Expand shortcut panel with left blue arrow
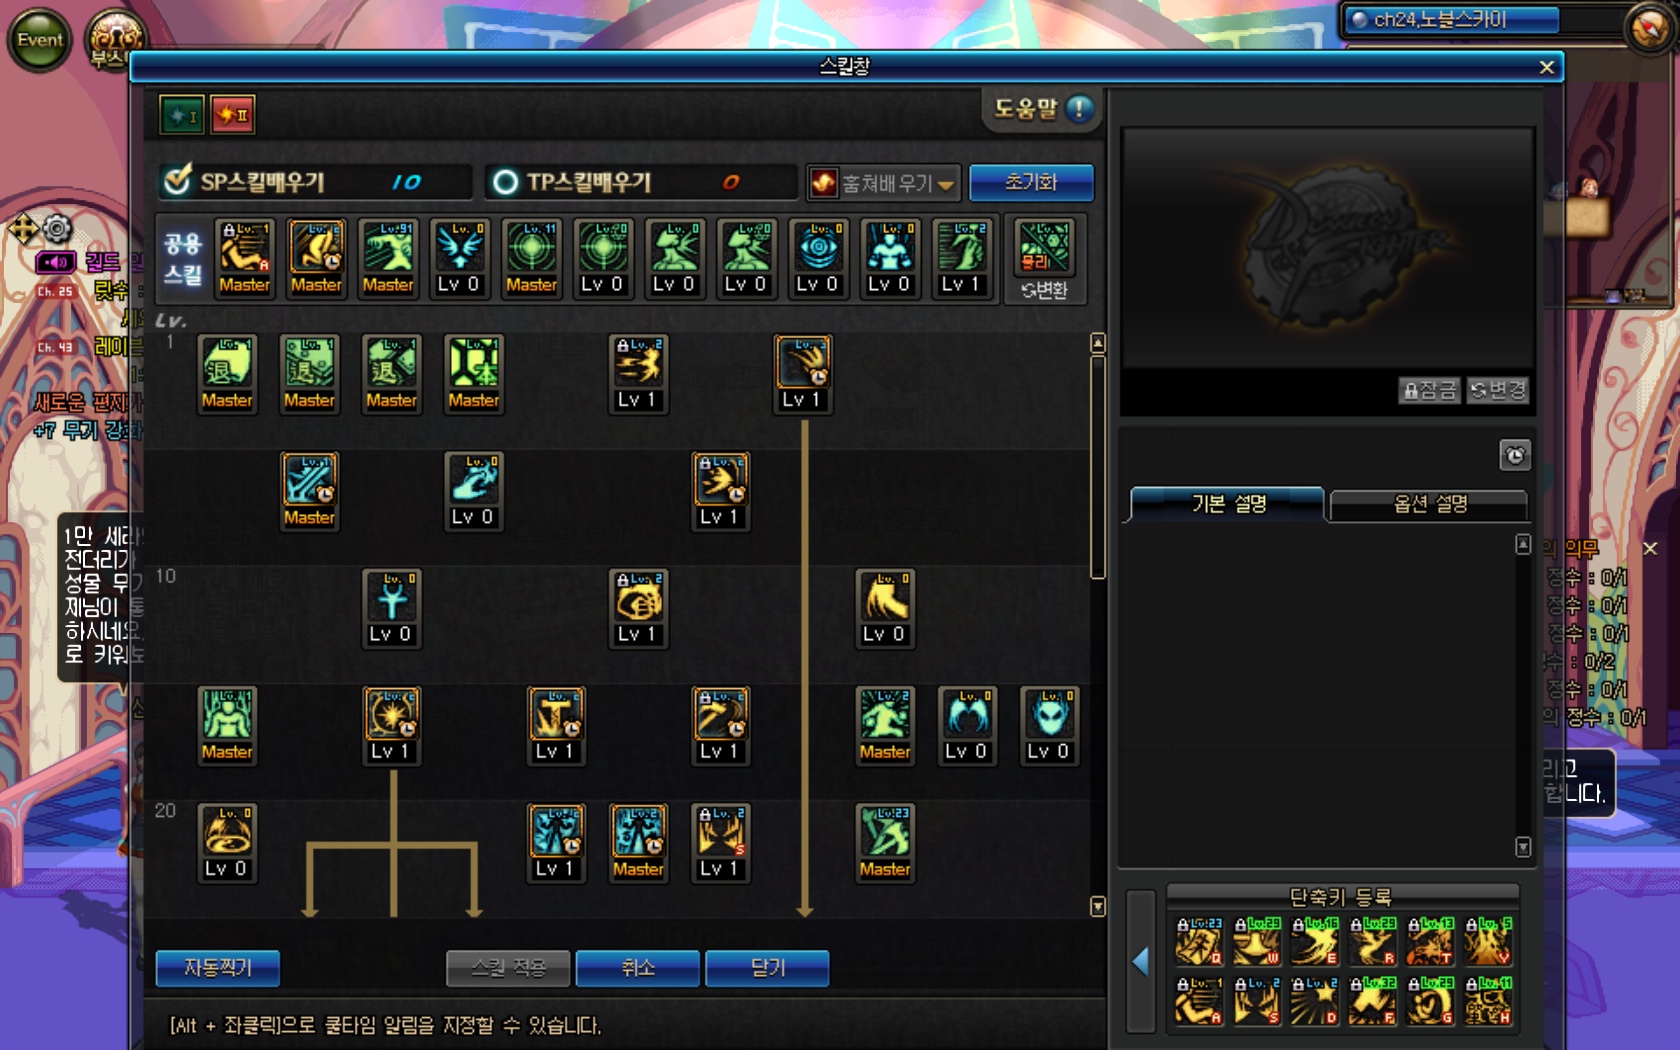The height and width of the screenshot is (1050, 1680). tap(1141, 961)
